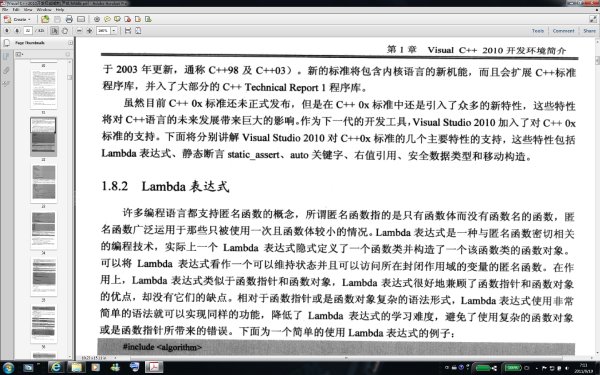600x375 pixels.
Task: Click the orange document toolbar icon
Action: click(138, 19)
